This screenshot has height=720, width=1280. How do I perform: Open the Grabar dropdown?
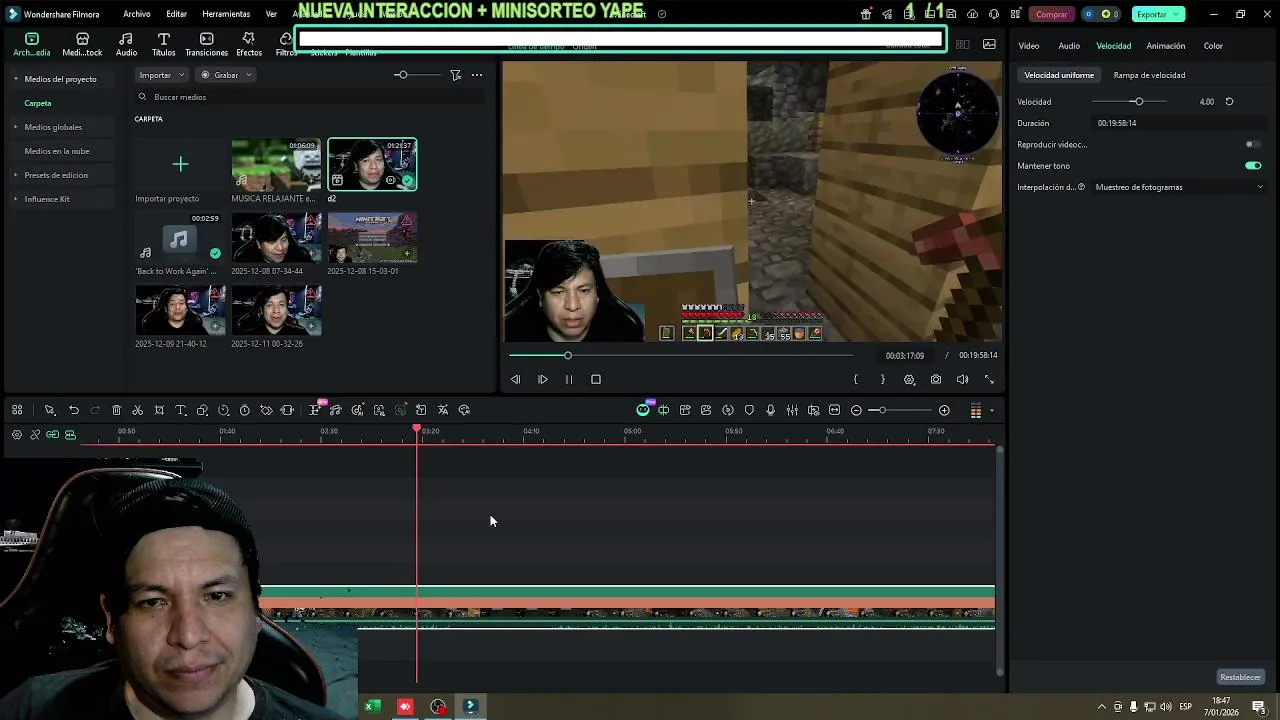point(225,75)
